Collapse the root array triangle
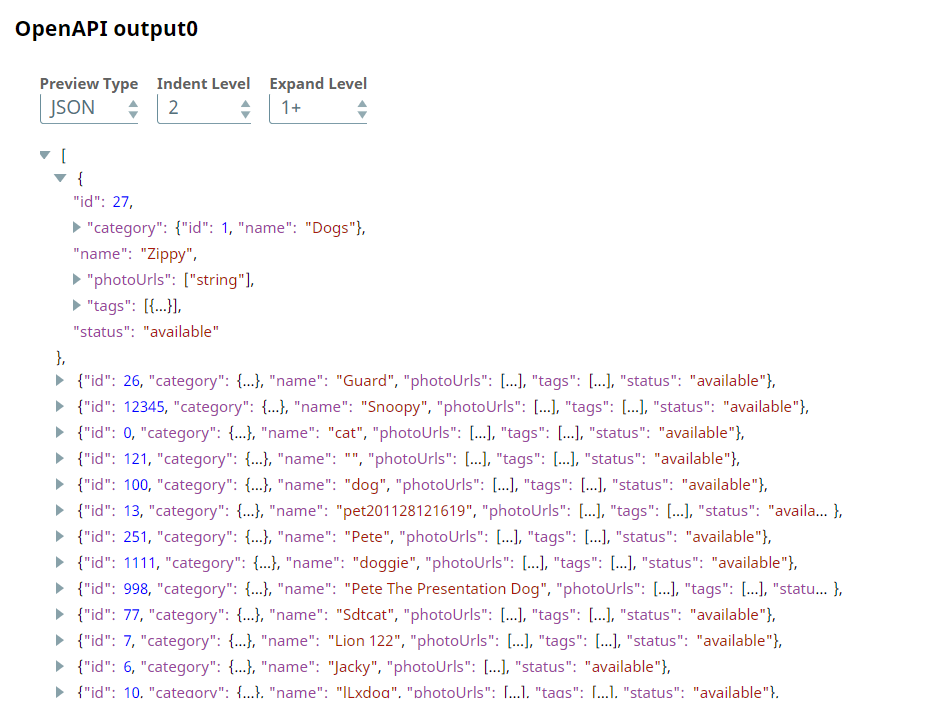 (x=44, y=156)
